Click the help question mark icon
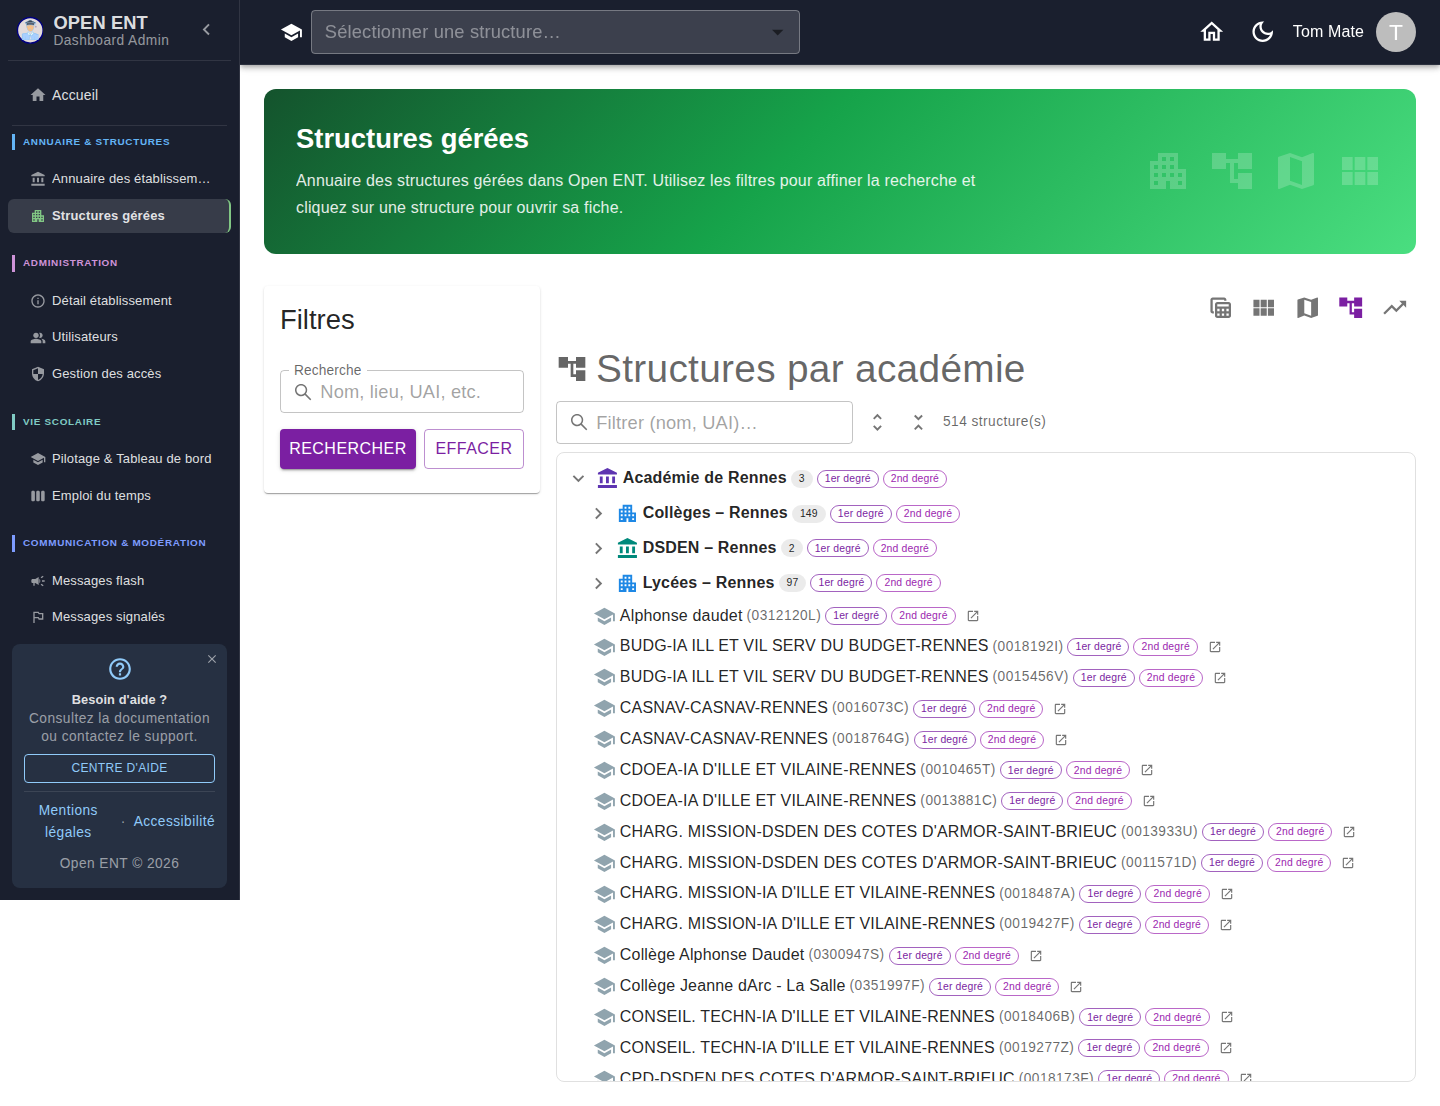The width and height of the screenshot is (1440, 1106). pos(120,669)
